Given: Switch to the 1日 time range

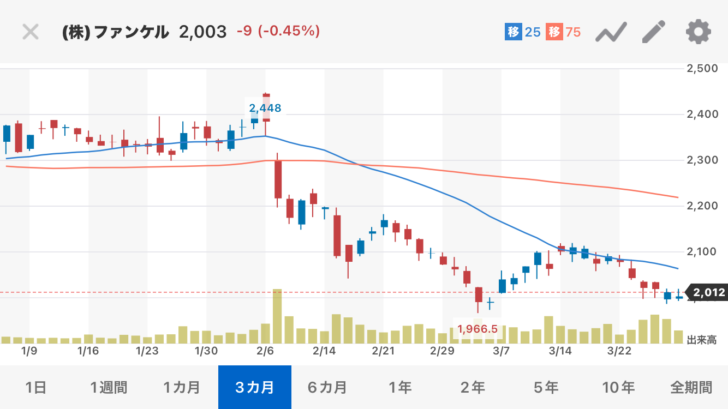Looking at the screenshot, I should pos(35,387).
